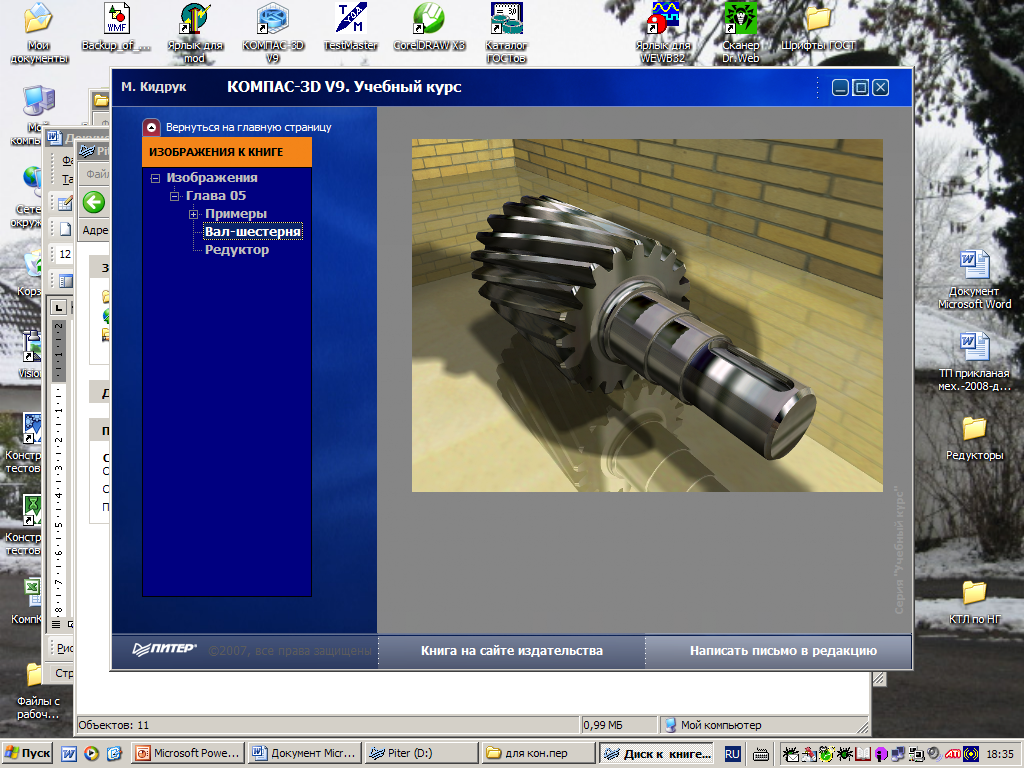1024x768 pixels.
Task: Click the Глава 05 tree label
Action: coord(216,195)
